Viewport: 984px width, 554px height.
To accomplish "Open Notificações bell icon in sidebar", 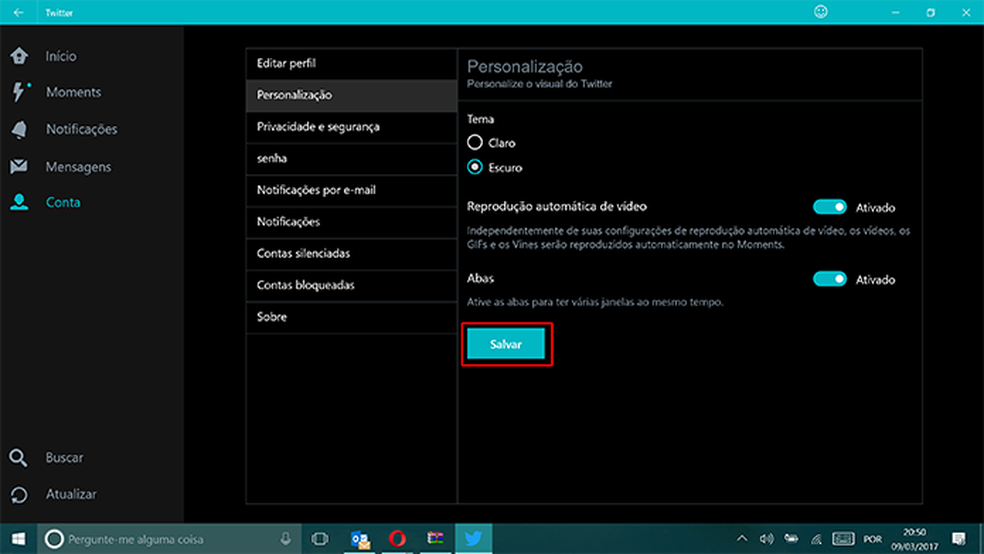I will point(18,129).
